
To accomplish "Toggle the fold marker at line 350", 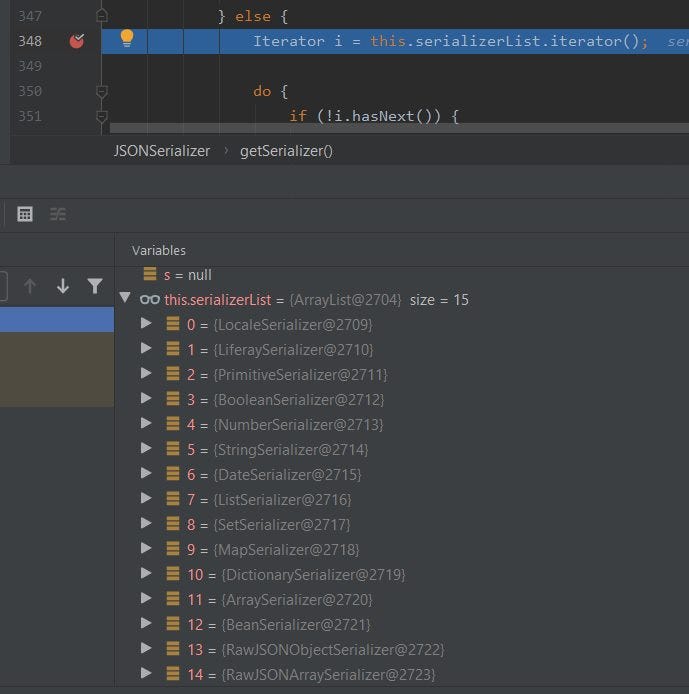I will click(102, 91).
